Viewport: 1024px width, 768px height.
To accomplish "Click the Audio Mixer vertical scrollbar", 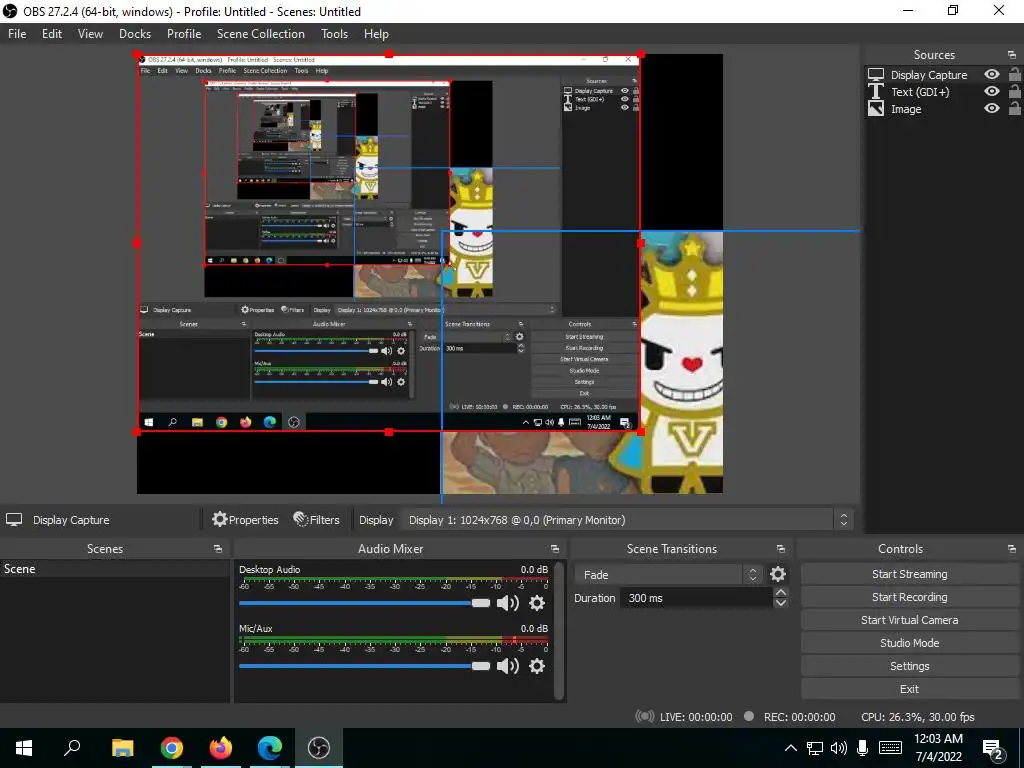I will (x=558, y=630).
